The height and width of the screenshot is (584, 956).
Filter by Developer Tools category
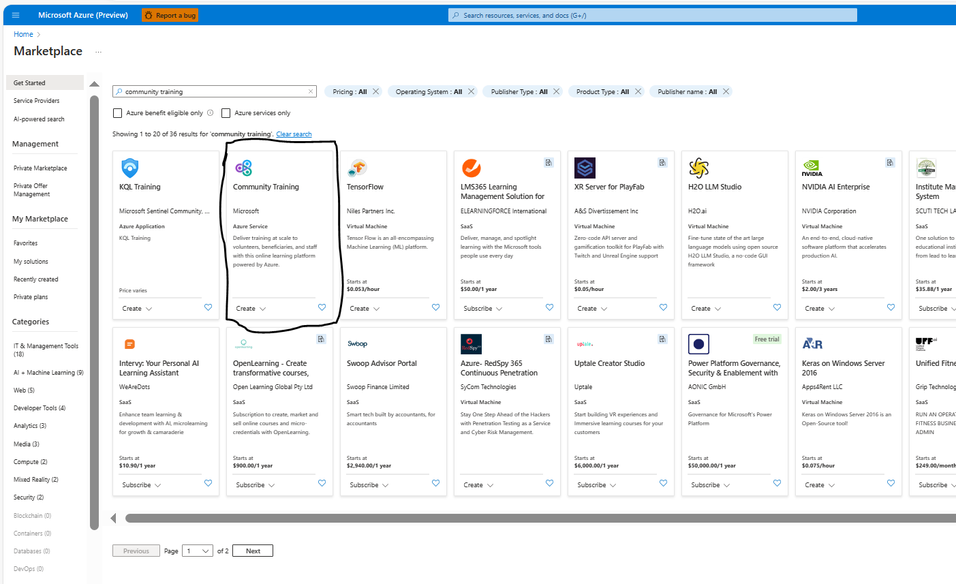pyautogui.click(x=39, y=408)
